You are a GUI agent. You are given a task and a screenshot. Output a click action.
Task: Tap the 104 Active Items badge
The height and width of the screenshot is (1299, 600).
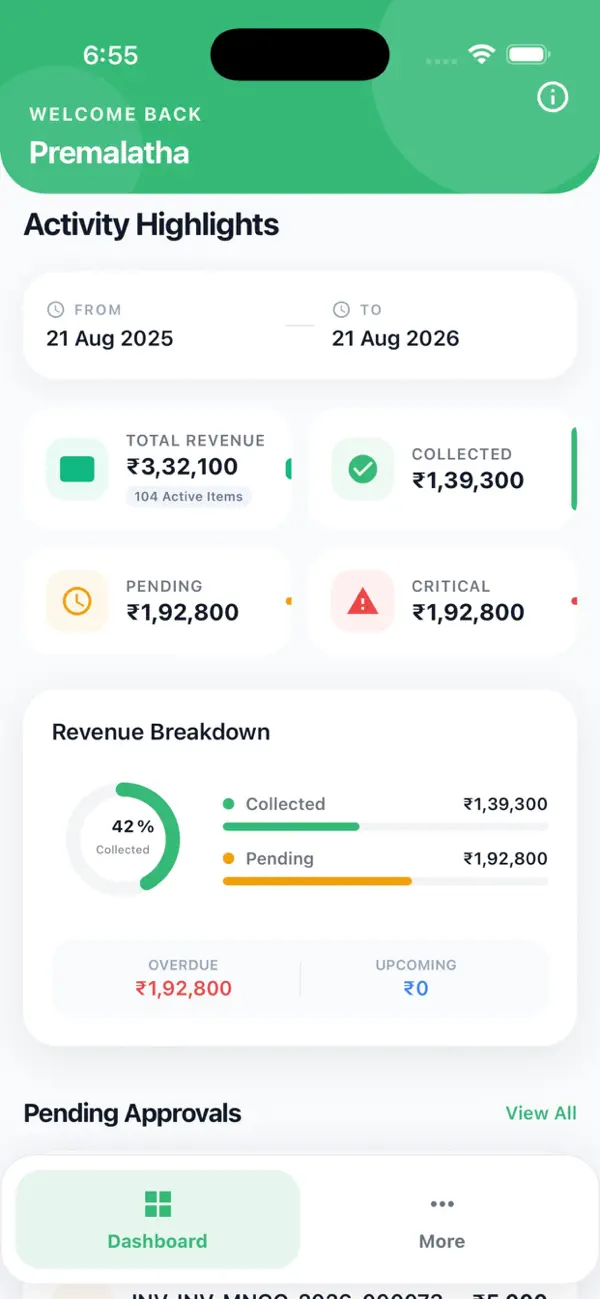[x=188, y=496]
